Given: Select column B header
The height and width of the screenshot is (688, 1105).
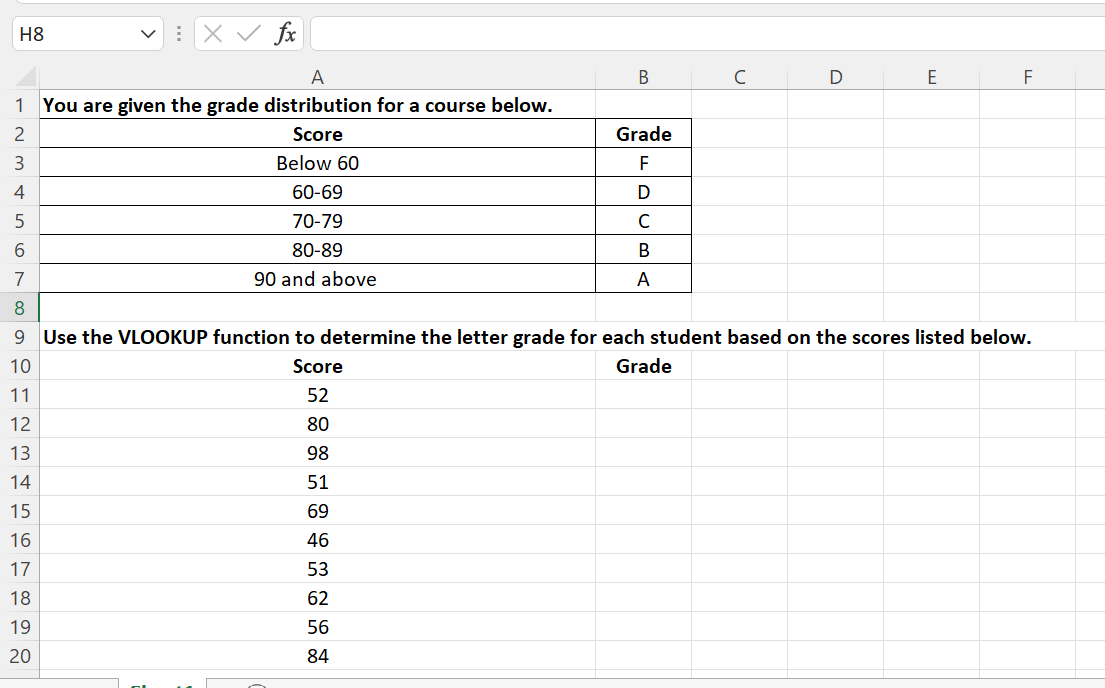Looking at the screenshot, I should [643, 76].
